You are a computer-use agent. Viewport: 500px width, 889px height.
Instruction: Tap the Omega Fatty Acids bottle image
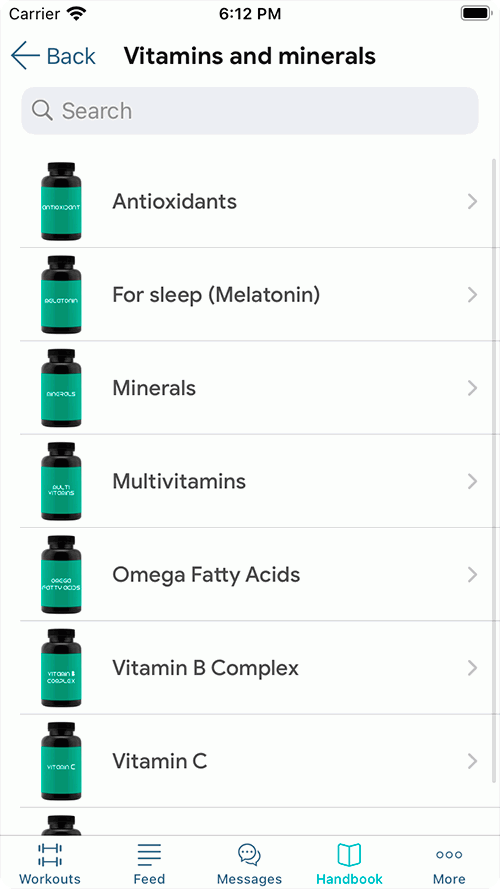61,574
